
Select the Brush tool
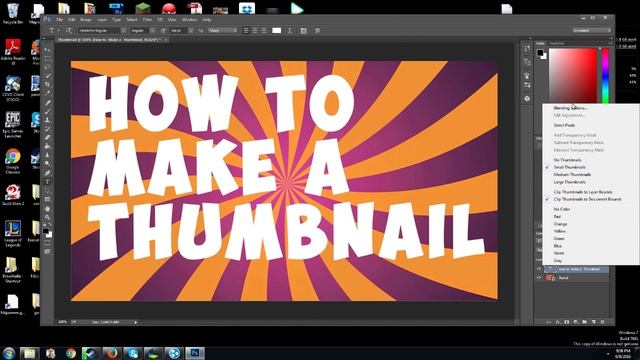point(47,111)
